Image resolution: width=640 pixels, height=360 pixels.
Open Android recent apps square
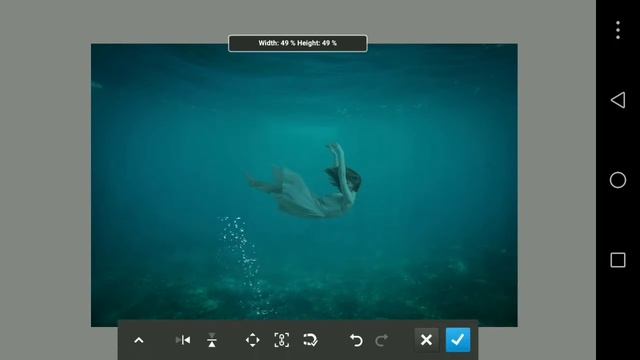pyautogui.click(x=618, y=260)
